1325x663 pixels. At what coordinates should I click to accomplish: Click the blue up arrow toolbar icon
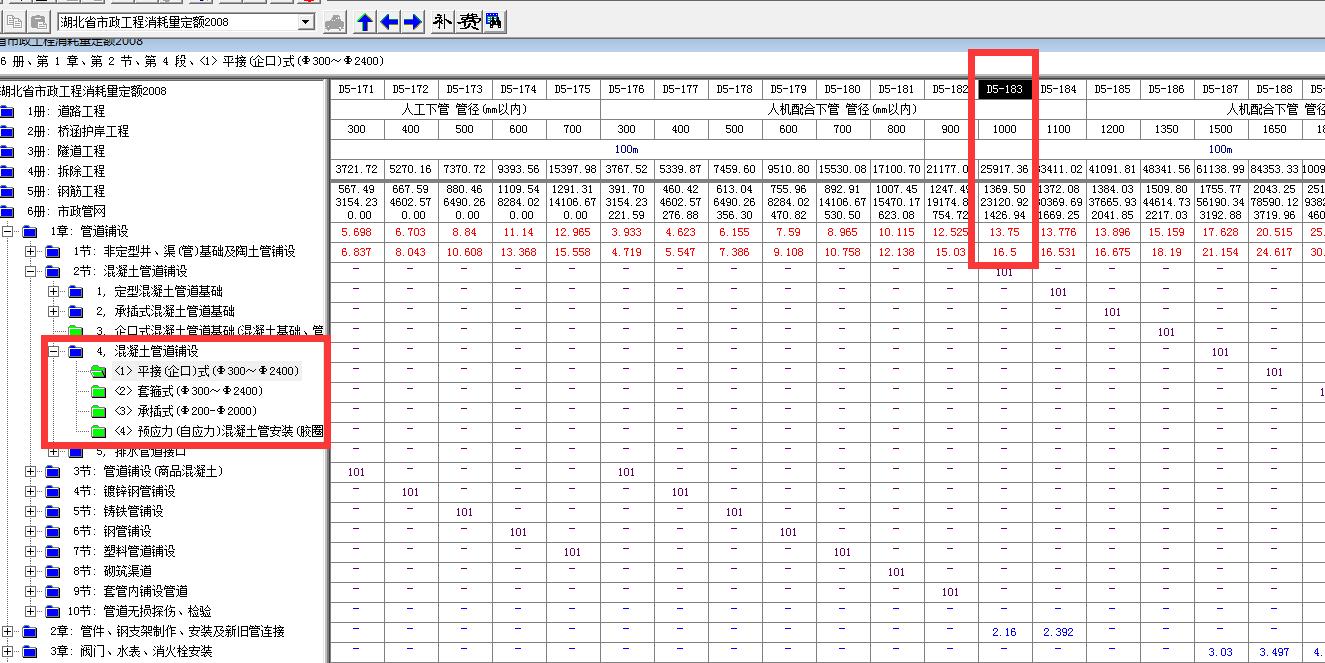coord(366,22)
